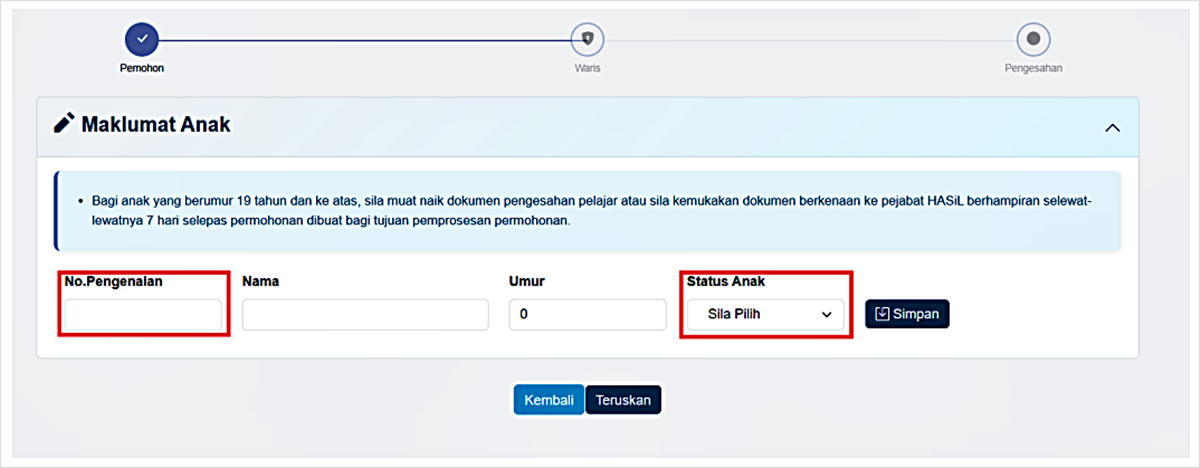This screenshot has width=1200, height=468.
Task: Click the Pengesahan step circle icon
Action: click(1033, 39)
